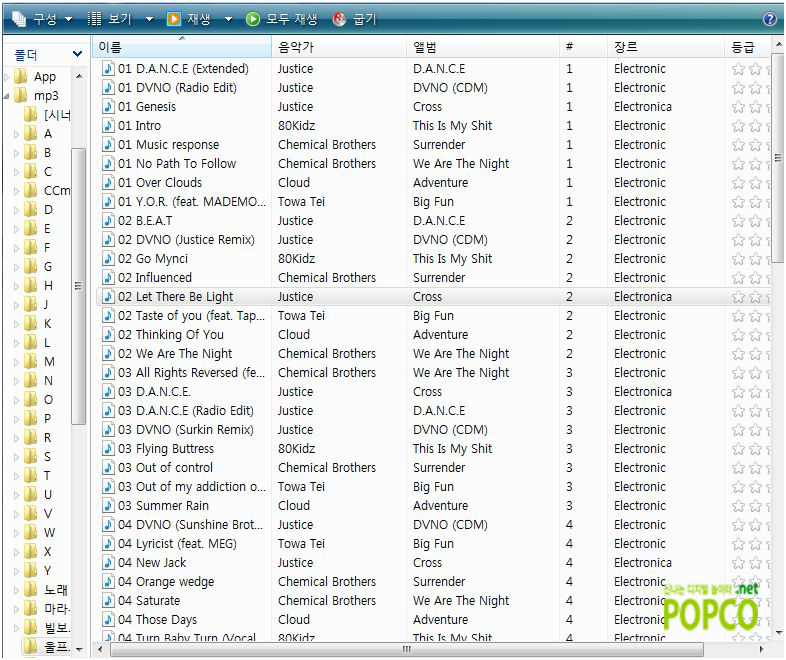Click first rating star for 02 B.E.A.T

pos(738,221)
